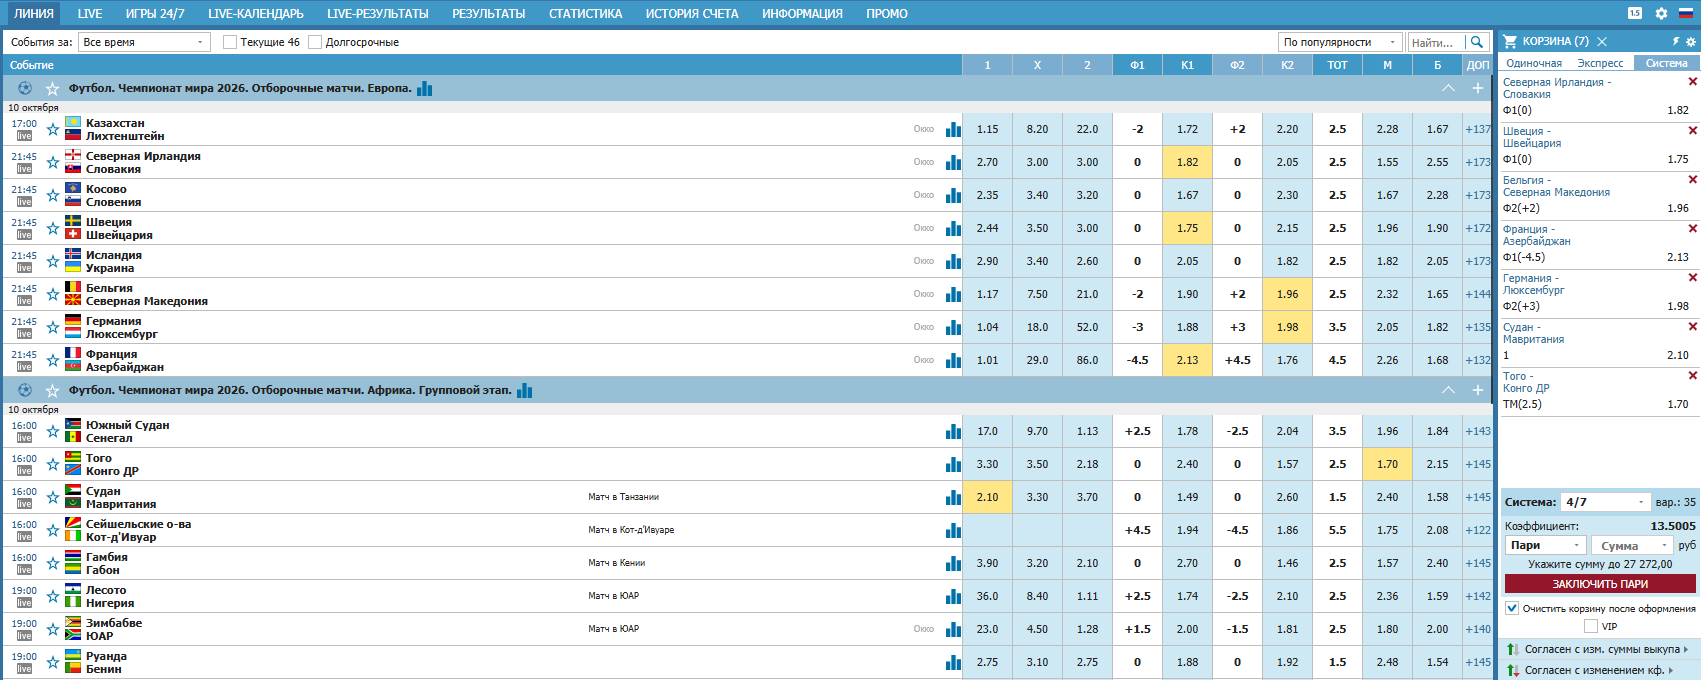The width and height of the screenshot is (1701, 680).
Task: Select the Экспресс tab in basket
Action: point(1600,63)
